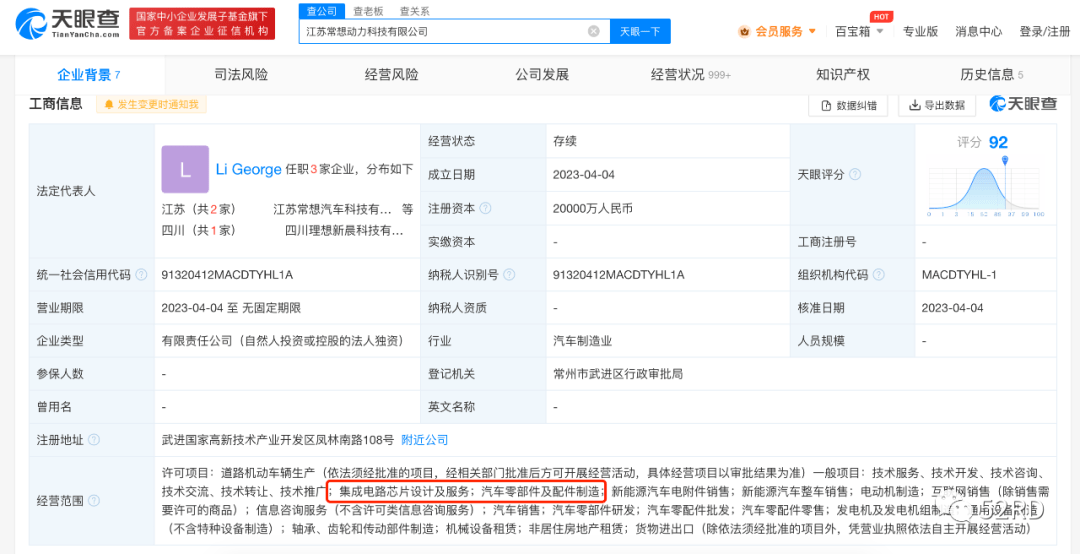The width and height of the screenshot is (1080, 554).
Task: Click the purple L avatar thumbnail
Action: pos(185,170)
